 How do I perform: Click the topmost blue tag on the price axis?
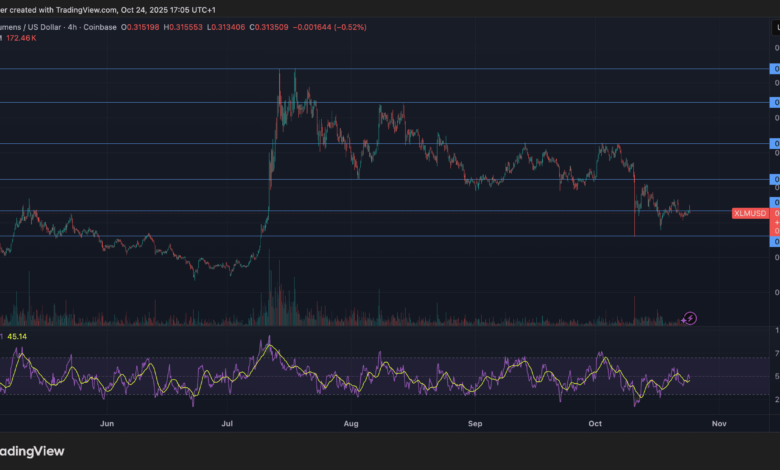coord(775,69)
